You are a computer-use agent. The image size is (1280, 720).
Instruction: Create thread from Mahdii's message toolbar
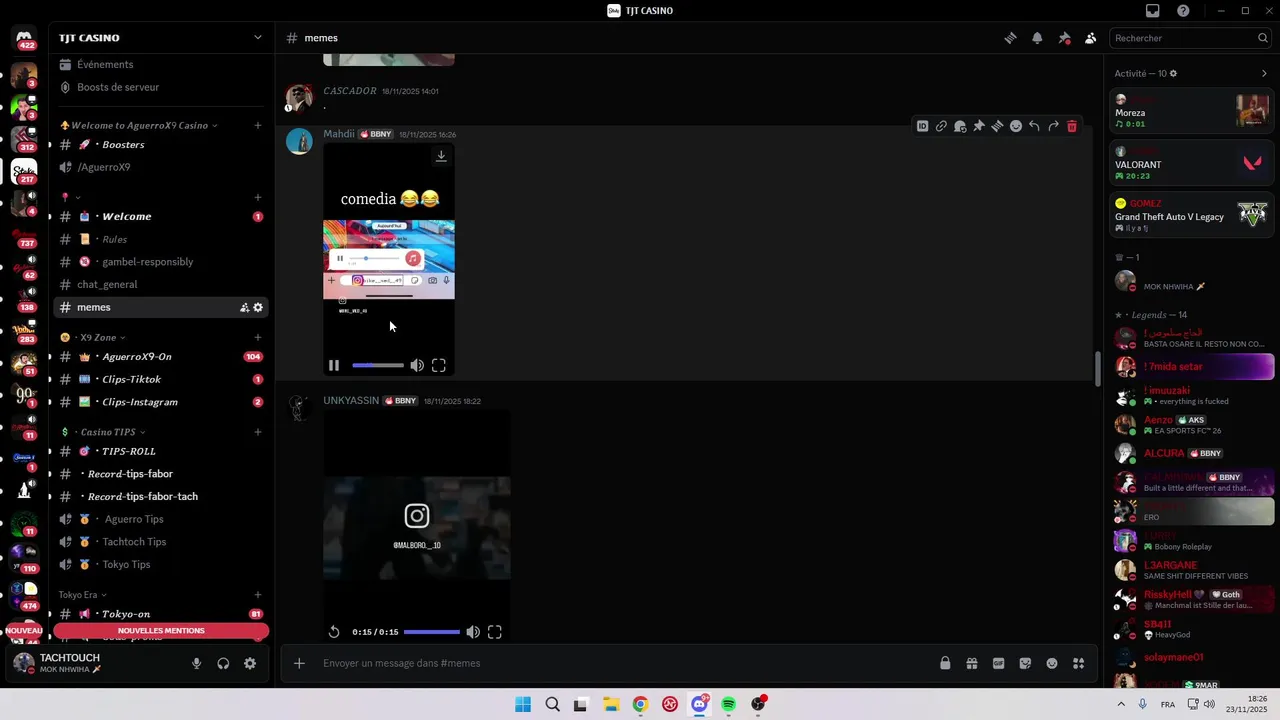click(x=997, y=126)
